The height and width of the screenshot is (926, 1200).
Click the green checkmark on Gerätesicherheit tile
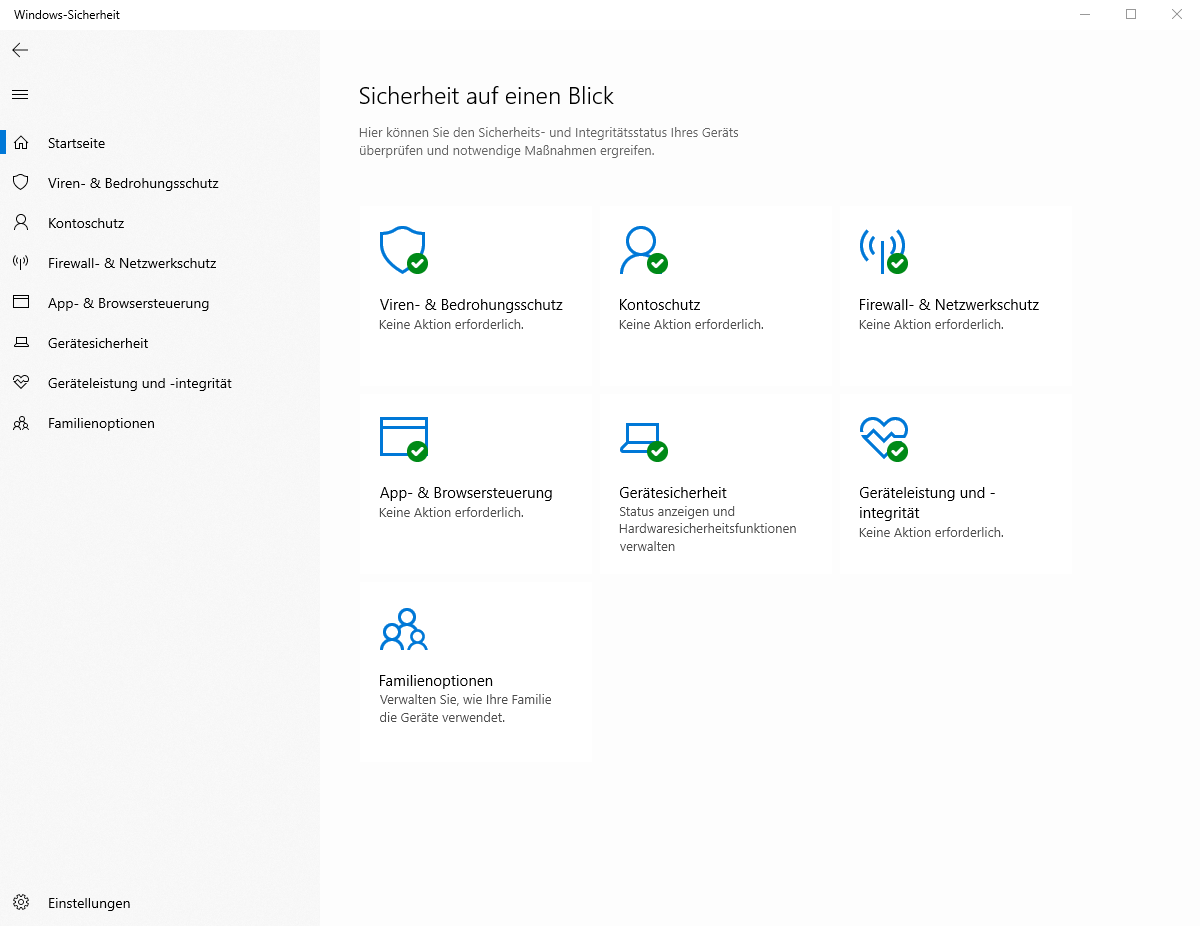click(x=657, y=452)
